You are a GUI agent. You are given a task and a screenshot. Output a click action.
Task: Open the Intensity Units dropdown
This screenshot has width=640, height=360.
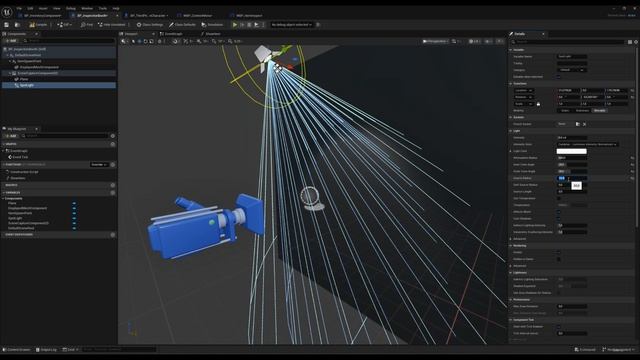[x=587, y=144]
